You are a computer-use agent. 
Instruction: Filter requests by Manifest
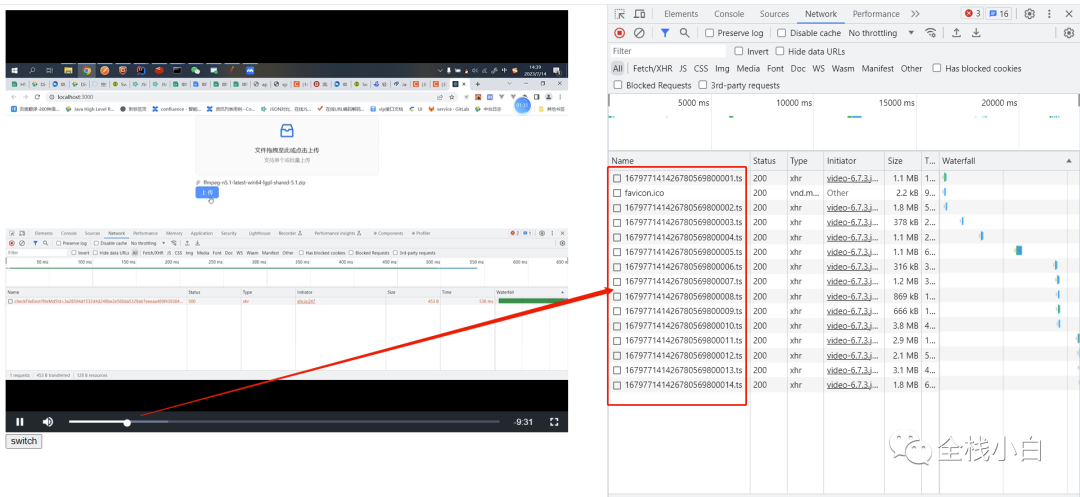click(878, 68)
